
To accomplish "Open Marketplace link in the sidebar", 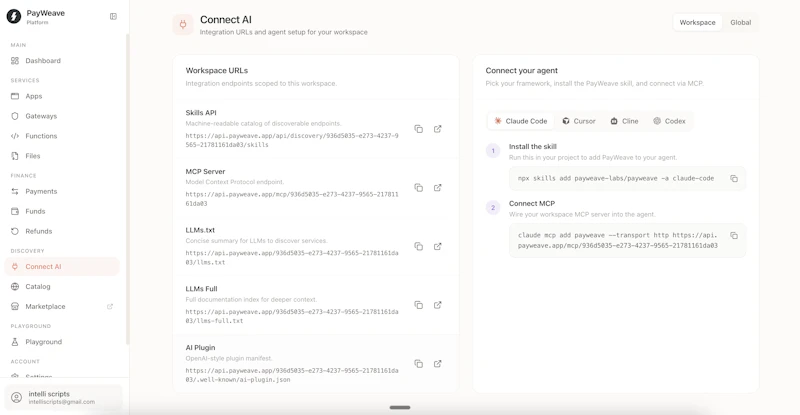I will pyautogui.click(x=62, y=306).
